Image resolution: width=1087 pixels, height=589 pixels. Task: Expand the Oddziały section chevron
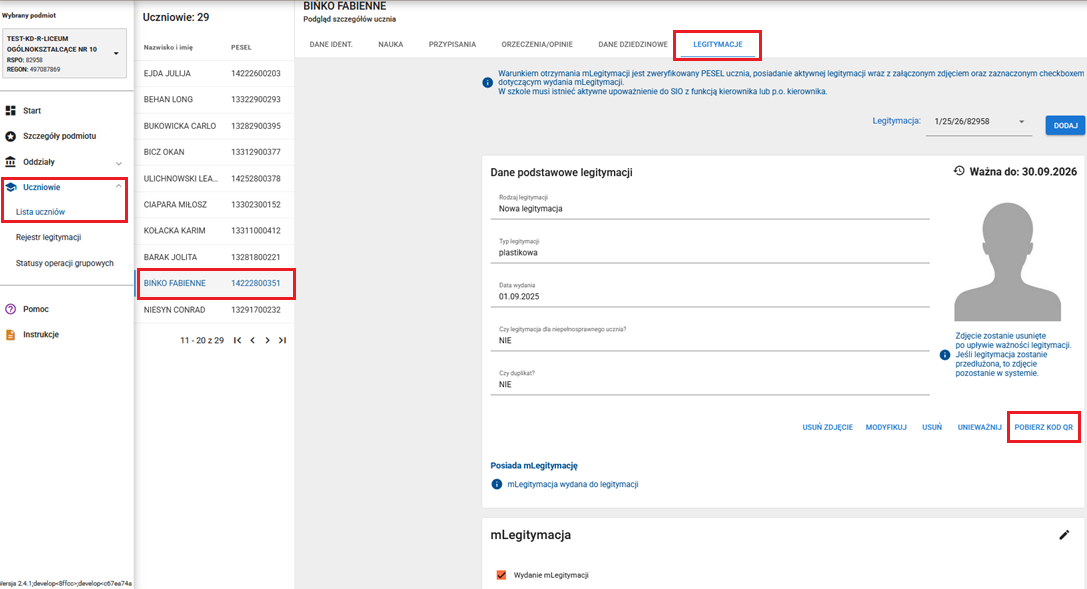pyautogui.click(x=118, y=163)
